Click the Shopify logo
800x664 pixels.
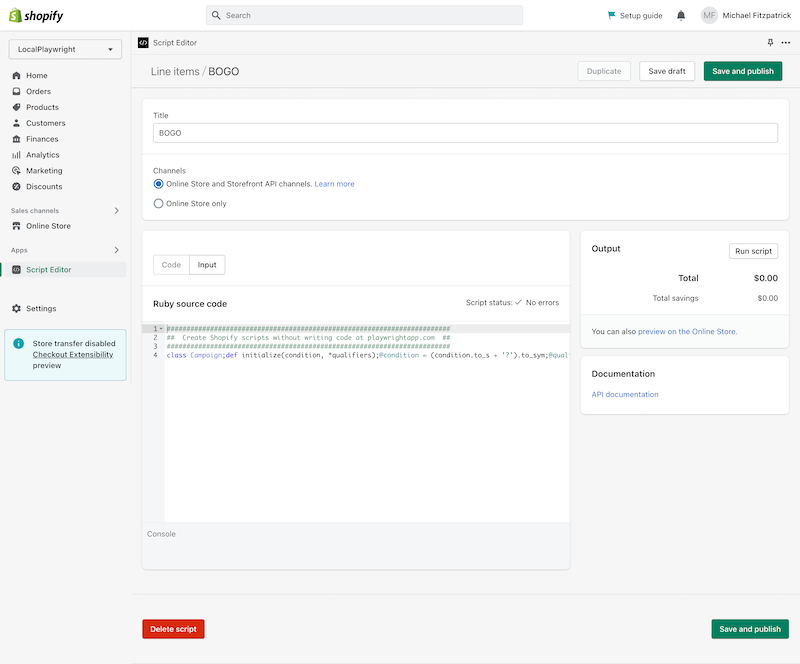pyautogui.click(x=35, y=15)
